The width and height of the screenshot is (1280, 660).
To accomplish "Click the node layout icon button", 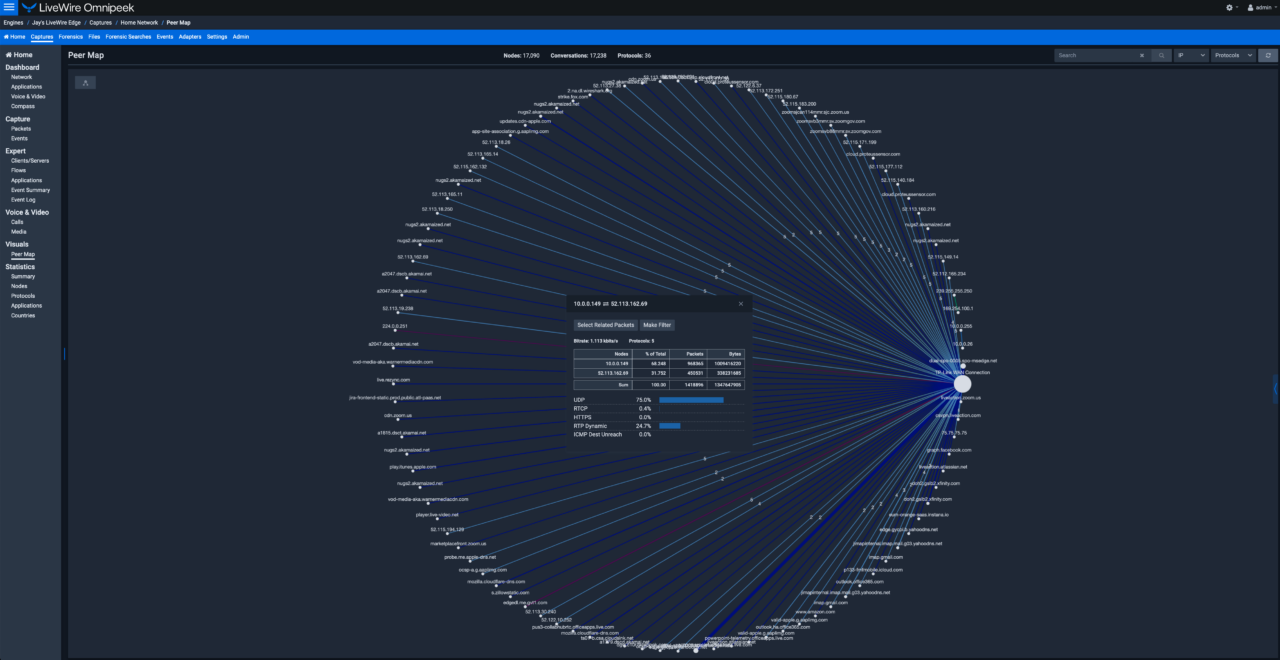I will pos(85,82).
